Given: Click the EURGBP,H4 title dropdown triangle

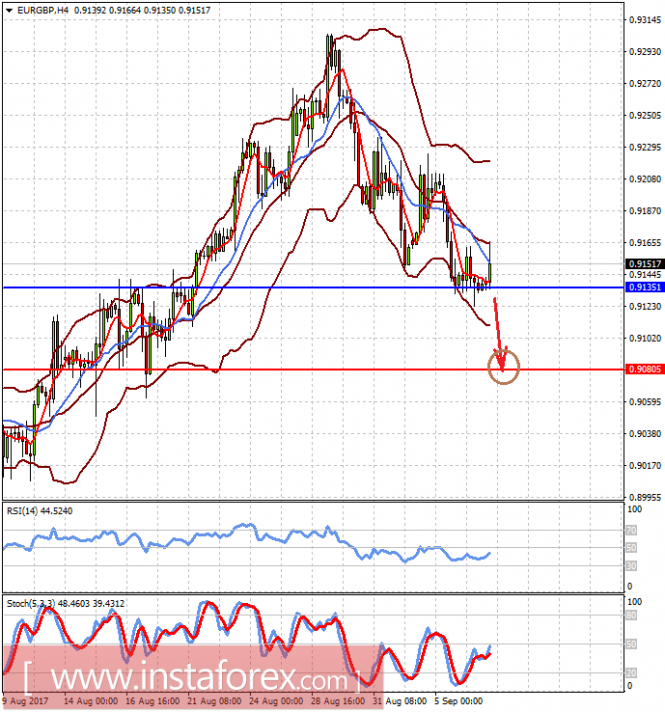Looking at the screenshot, I should [9, 10].
